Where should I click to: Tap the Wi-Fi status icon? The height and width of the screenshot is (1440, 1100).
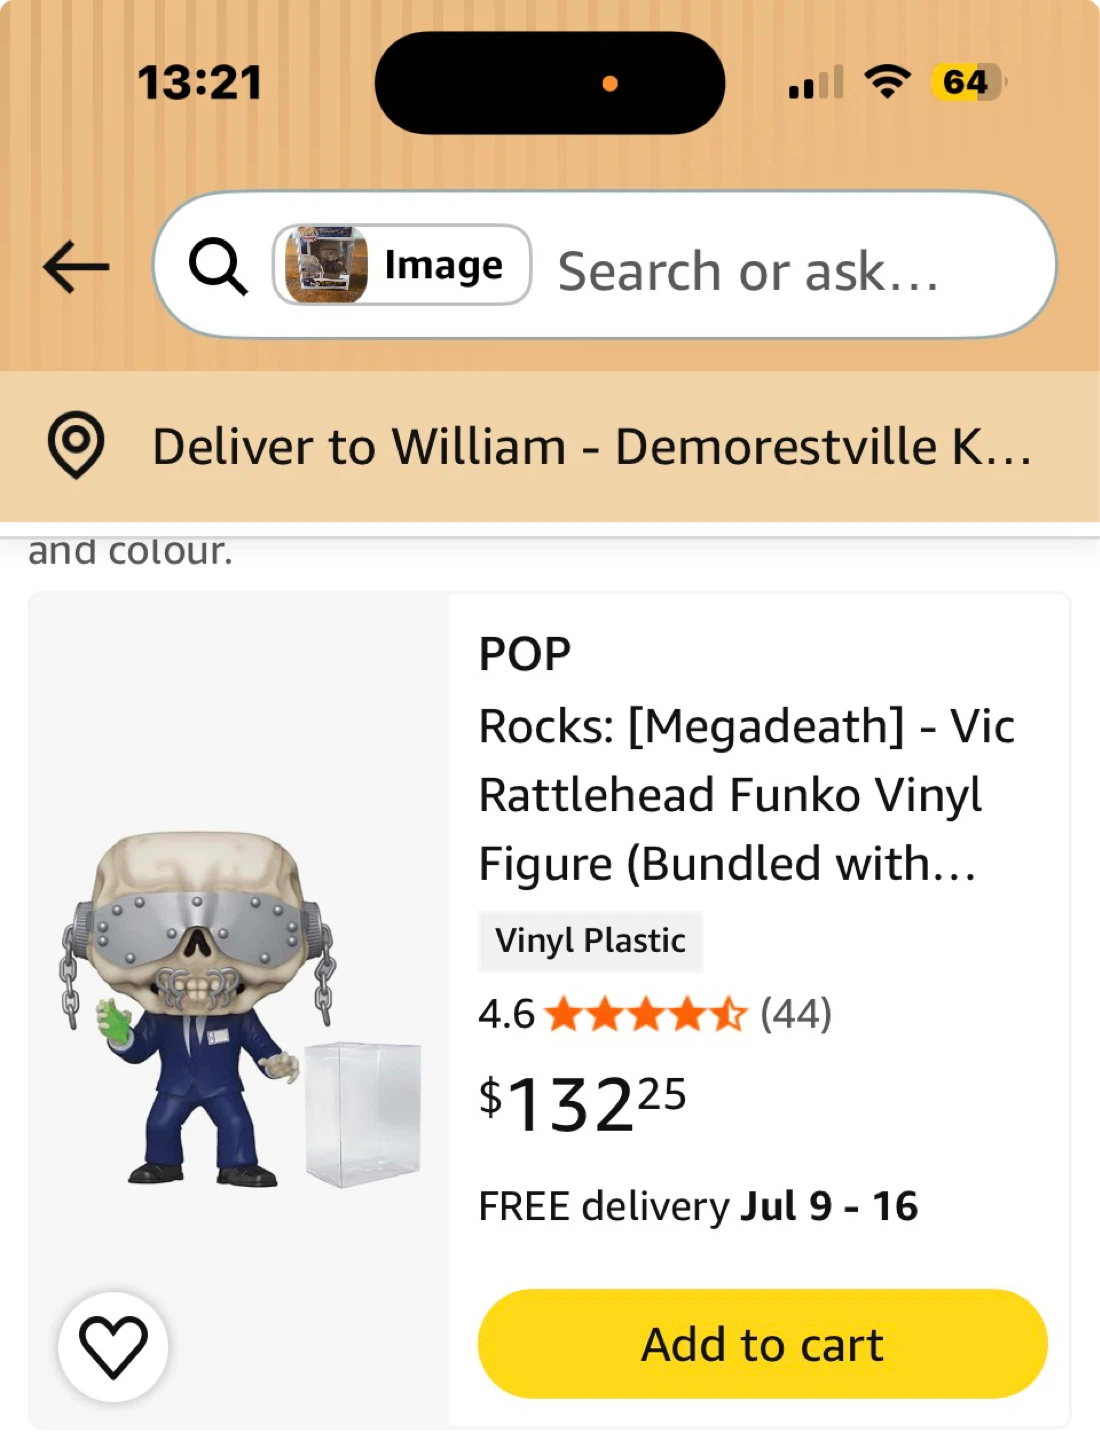887,82
